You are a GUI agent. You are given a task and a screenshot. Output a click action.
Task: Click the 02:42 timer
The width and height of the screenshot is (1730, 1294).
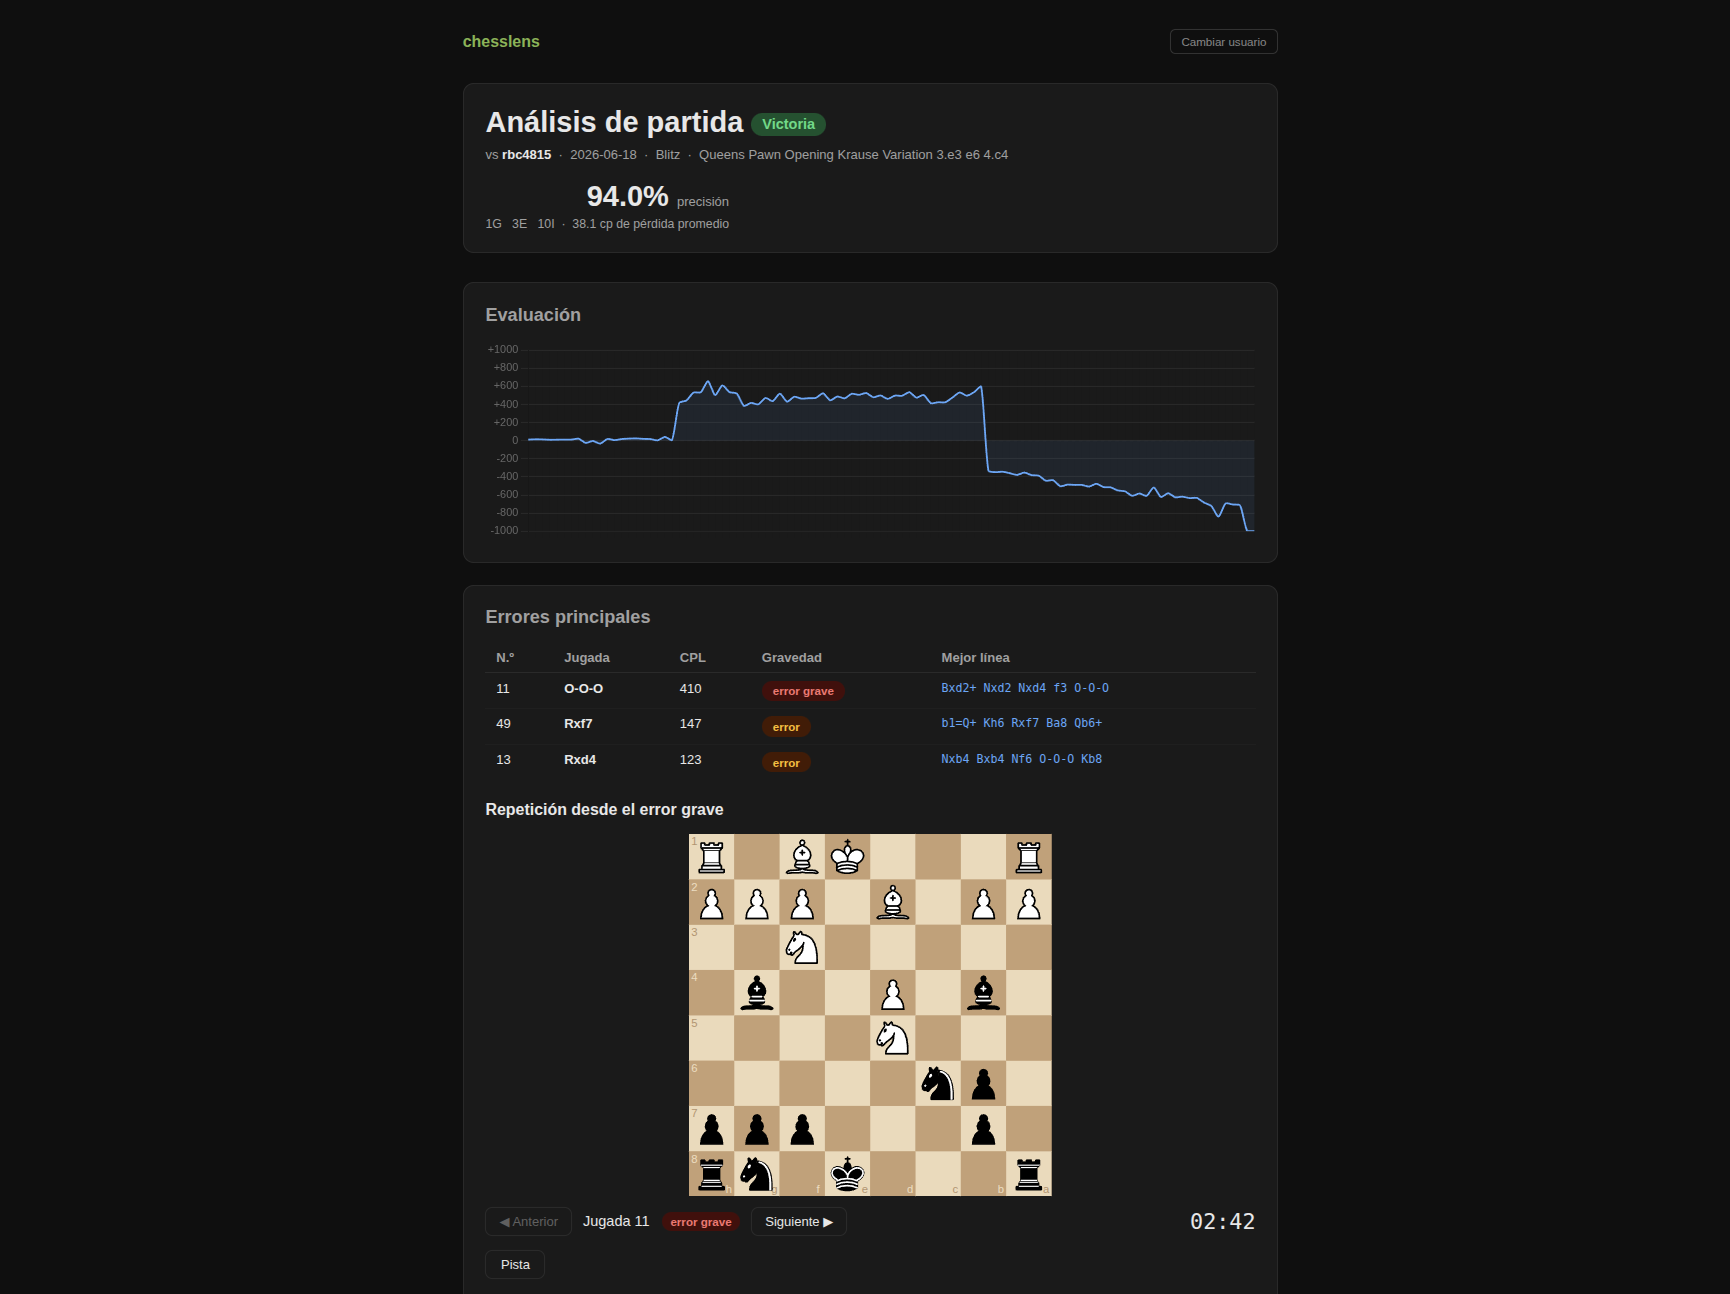(1222, 1222)
